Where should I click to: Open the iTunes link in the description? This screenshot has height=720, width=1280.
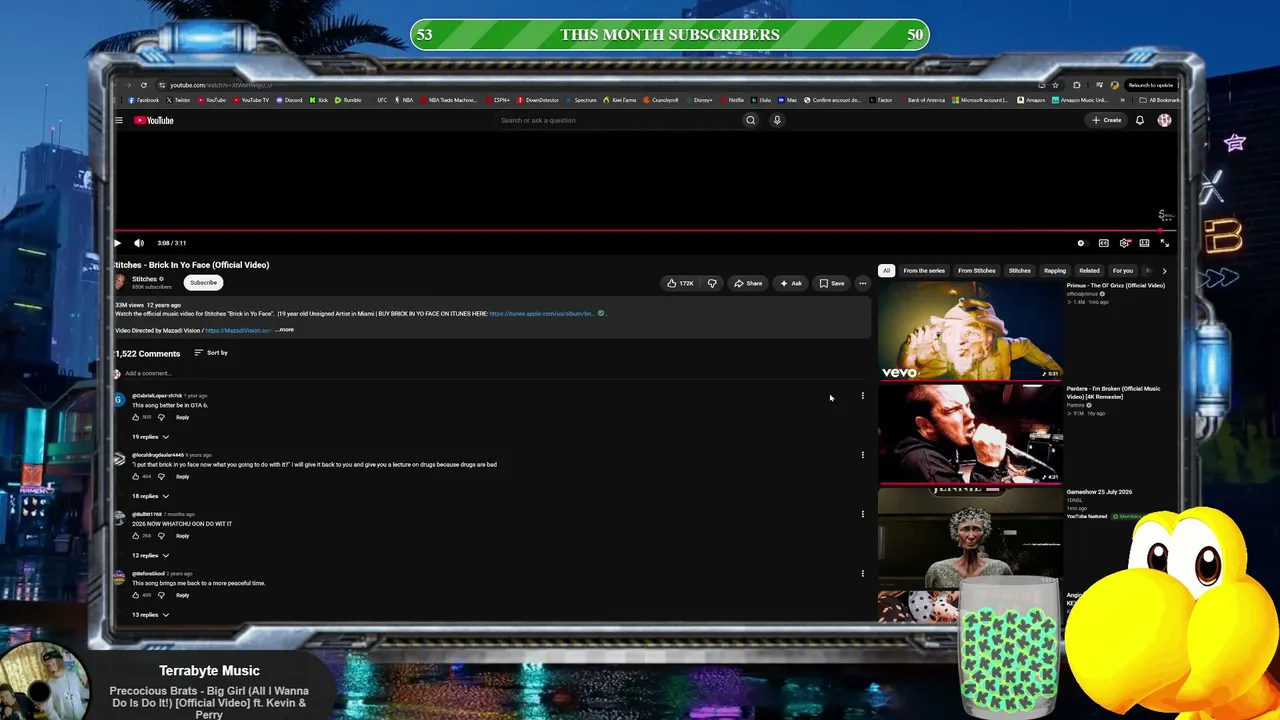click(542, 314)
